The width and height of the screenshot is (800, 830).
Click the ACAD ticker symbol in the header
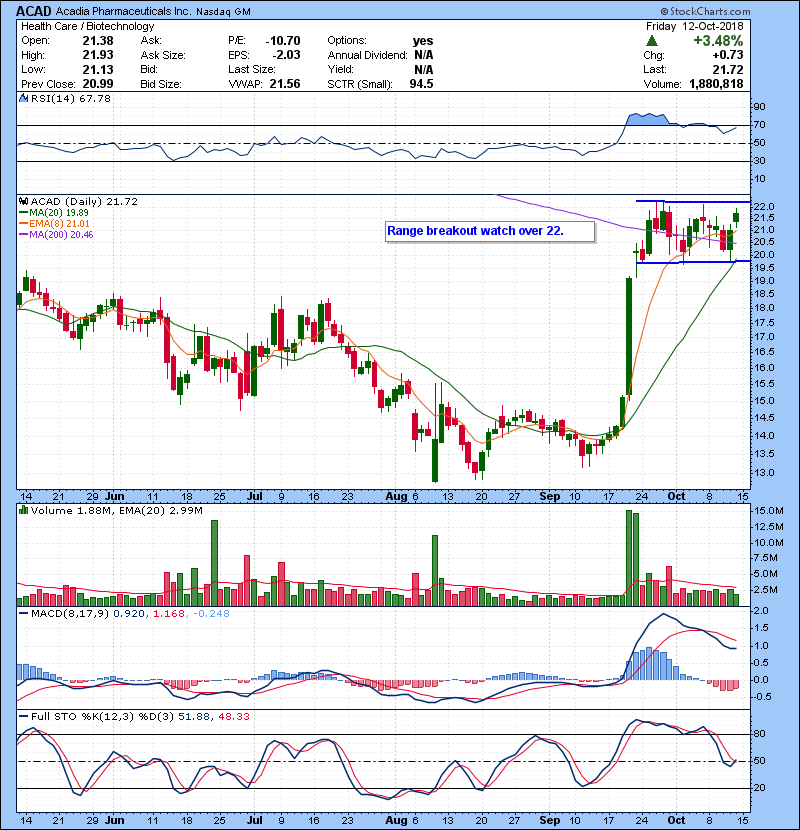point(34,11)
